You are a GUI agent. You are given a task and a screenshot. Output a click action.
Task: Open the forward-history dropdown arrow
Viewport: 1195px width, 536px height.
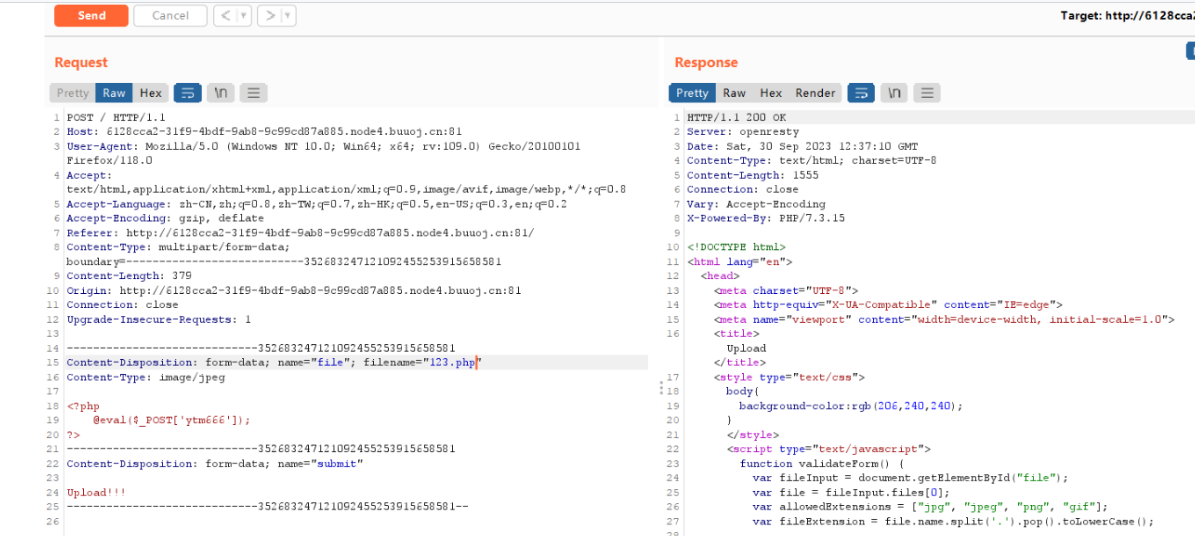(289, 16)
